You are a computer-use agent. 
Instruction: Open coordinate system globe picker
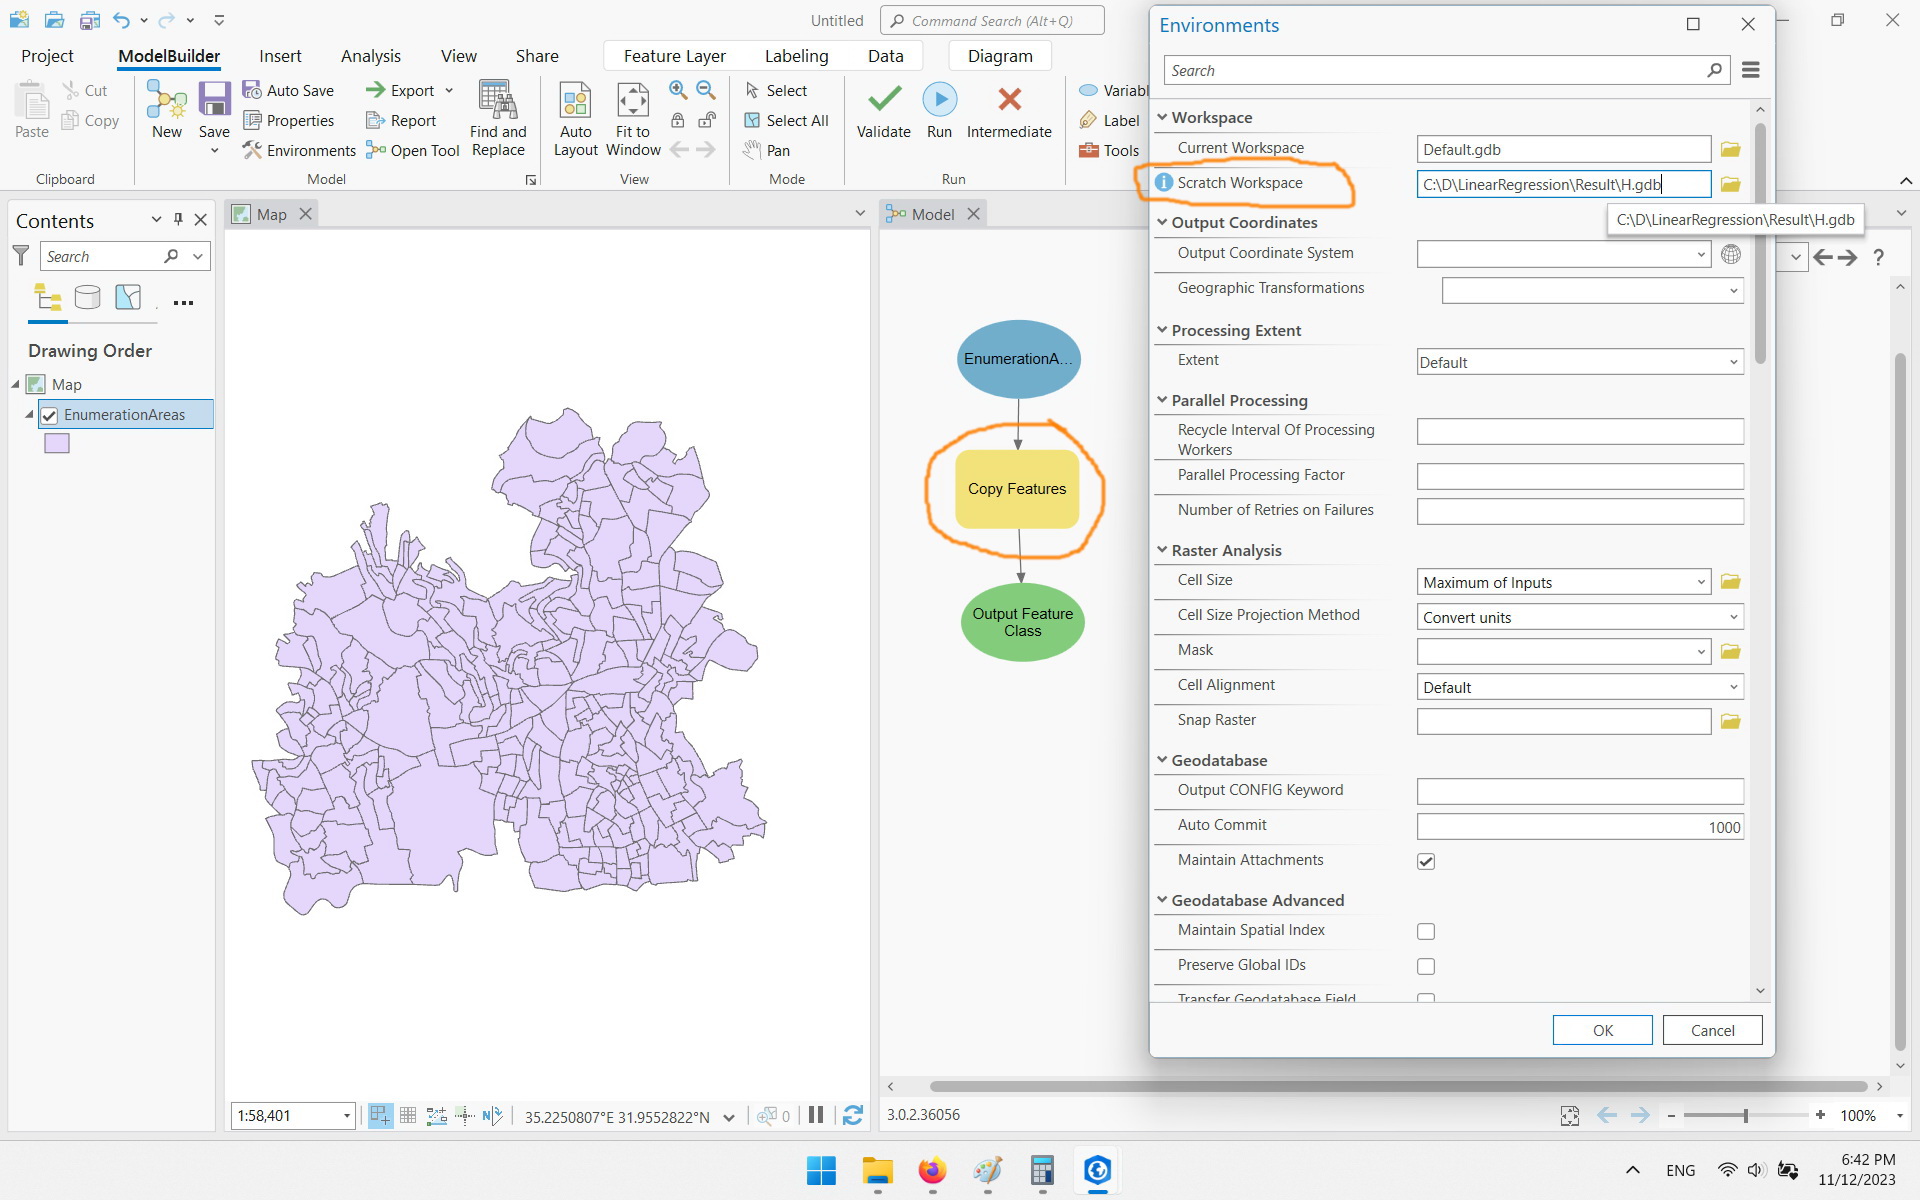(1730, 255)
